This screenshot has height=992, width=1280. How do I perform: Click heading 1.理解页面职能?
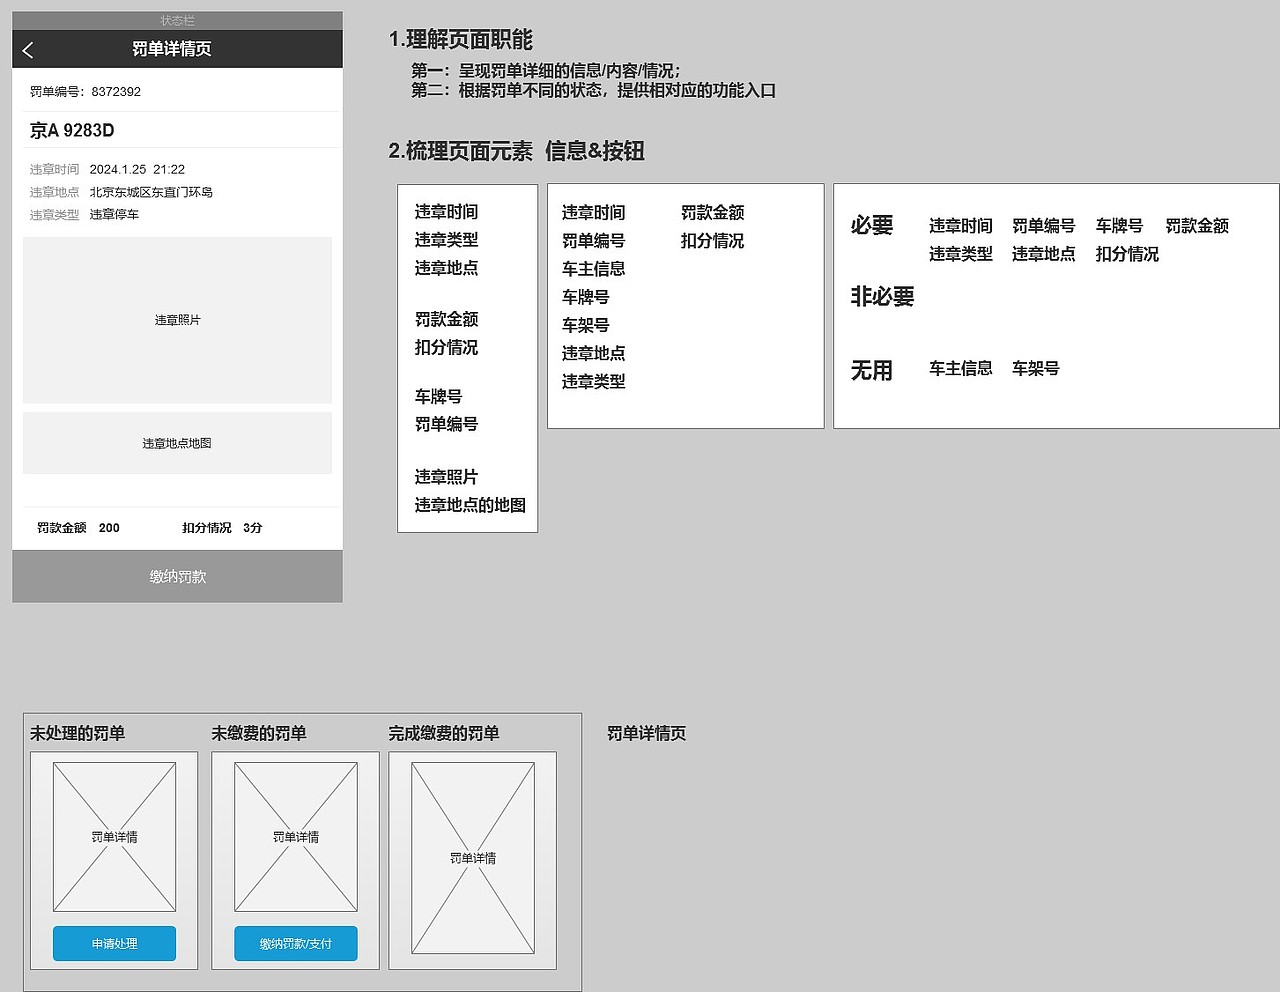[x=460, y=39]
